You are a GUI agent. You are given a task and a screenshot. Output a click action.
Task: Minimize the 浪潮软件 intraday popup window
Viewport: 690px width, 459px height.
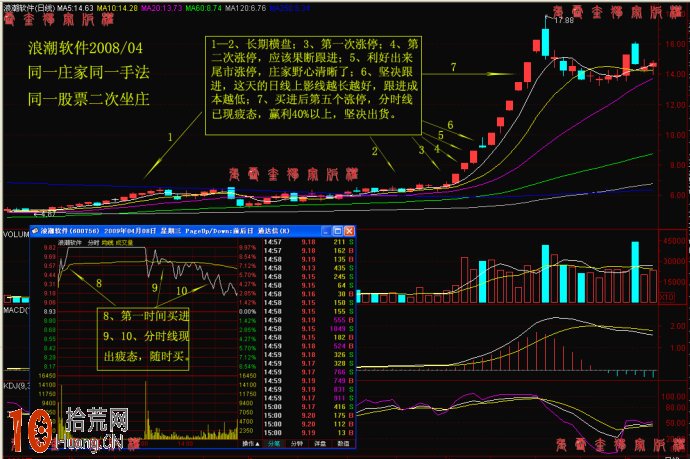click(x=326, y=231)
